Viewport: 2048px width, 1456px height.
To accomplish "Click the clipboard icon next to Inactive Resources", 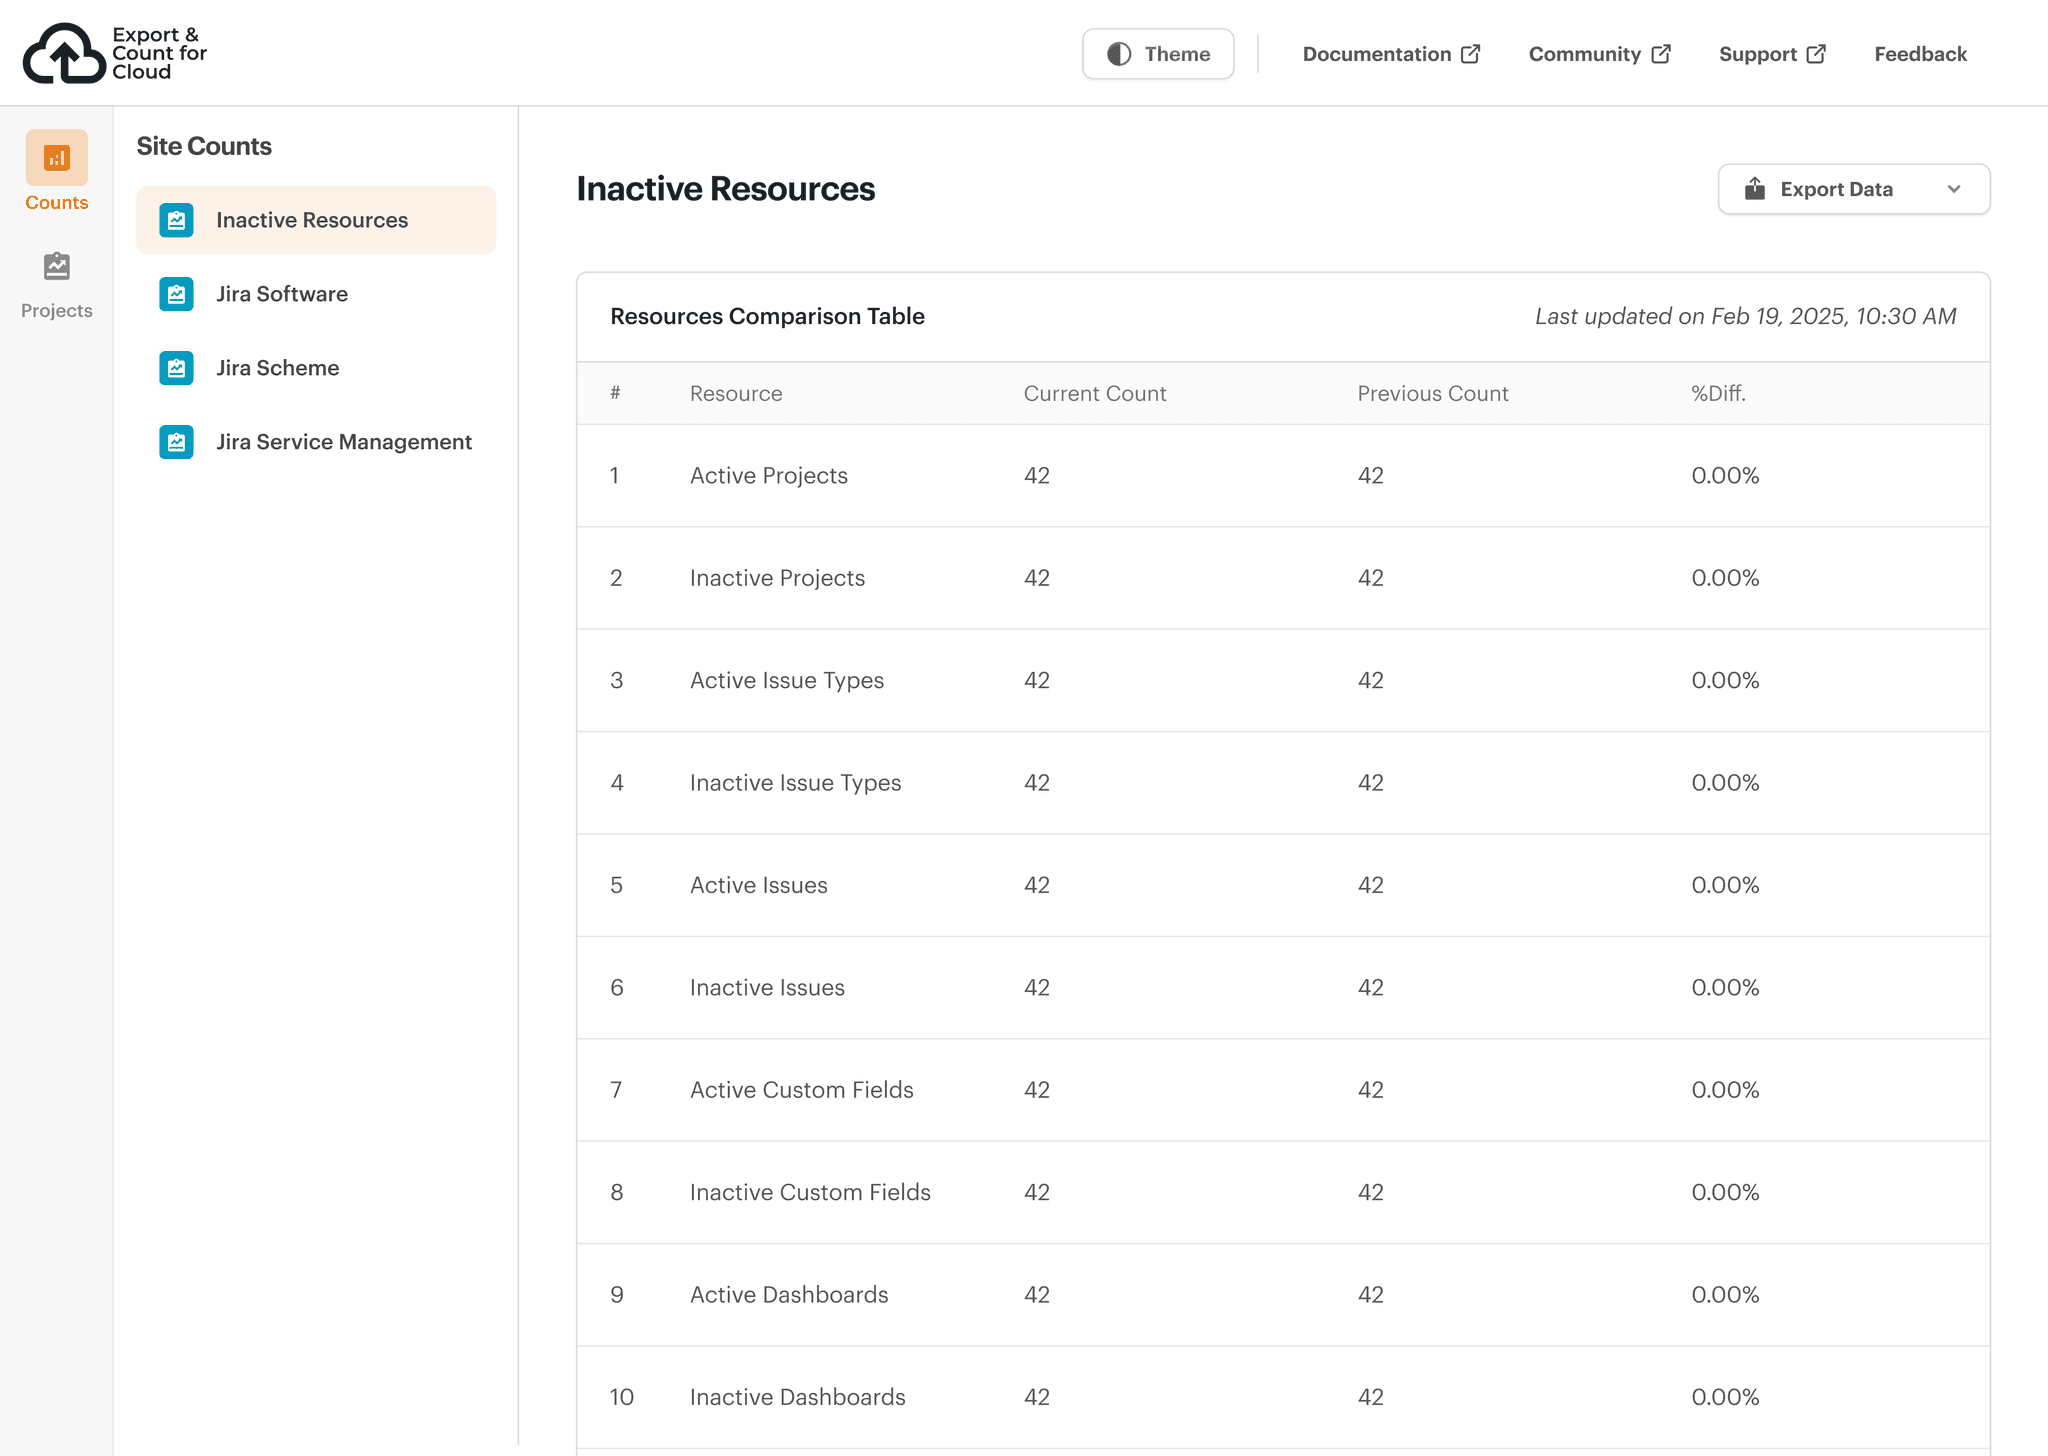I will tap(176, 220).
